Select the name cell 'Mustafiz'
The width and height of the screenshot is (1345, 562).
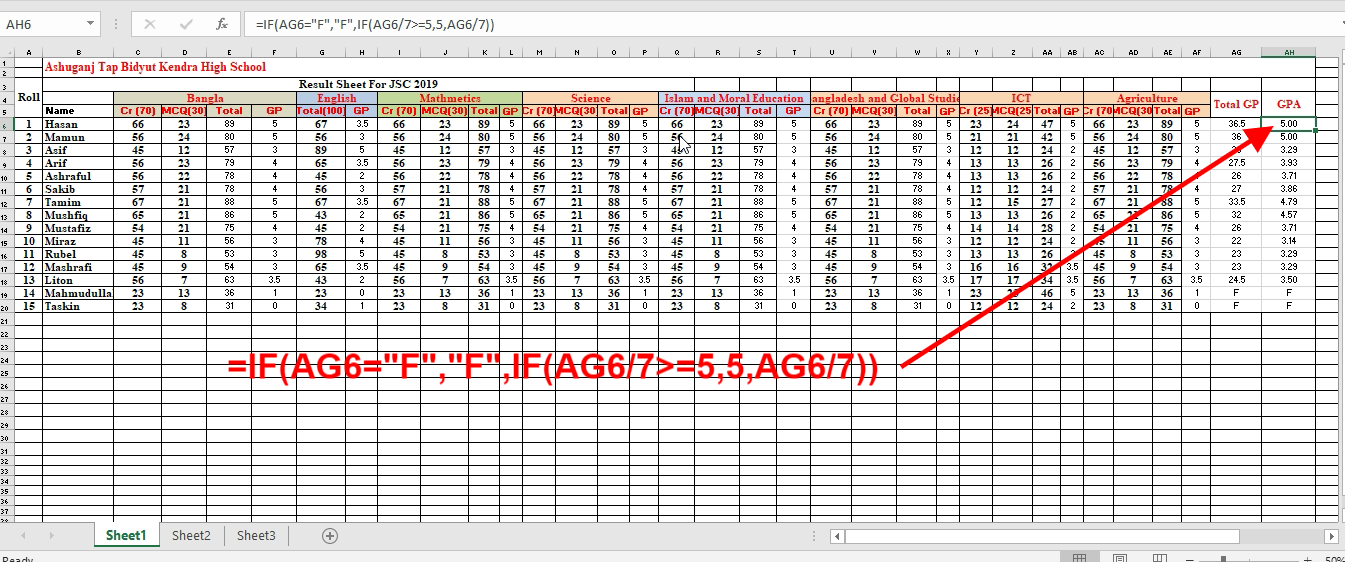78,228
